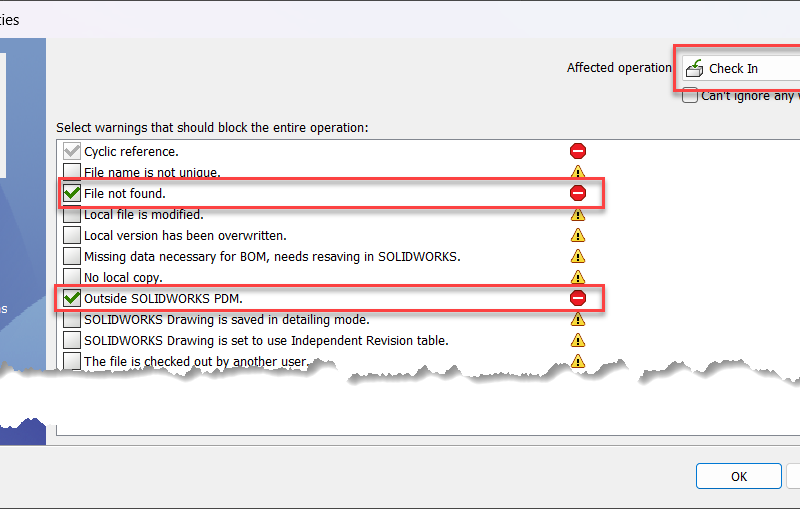Click warning triangle next to Local file is modified
Image resolution: width=800 pixels, height=509 pixels.
pos(577,214)
